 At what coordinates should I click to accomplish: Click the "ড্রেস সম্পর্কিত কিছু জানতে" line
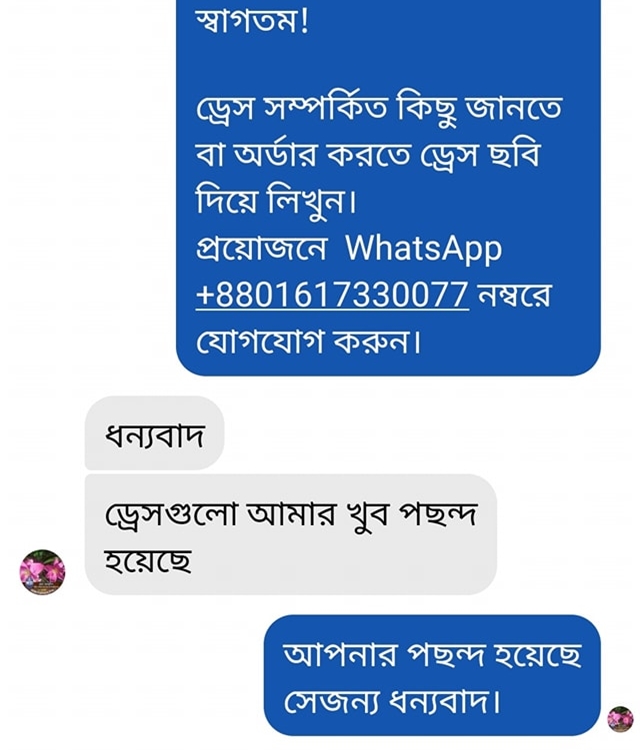(x=379, y=107)
